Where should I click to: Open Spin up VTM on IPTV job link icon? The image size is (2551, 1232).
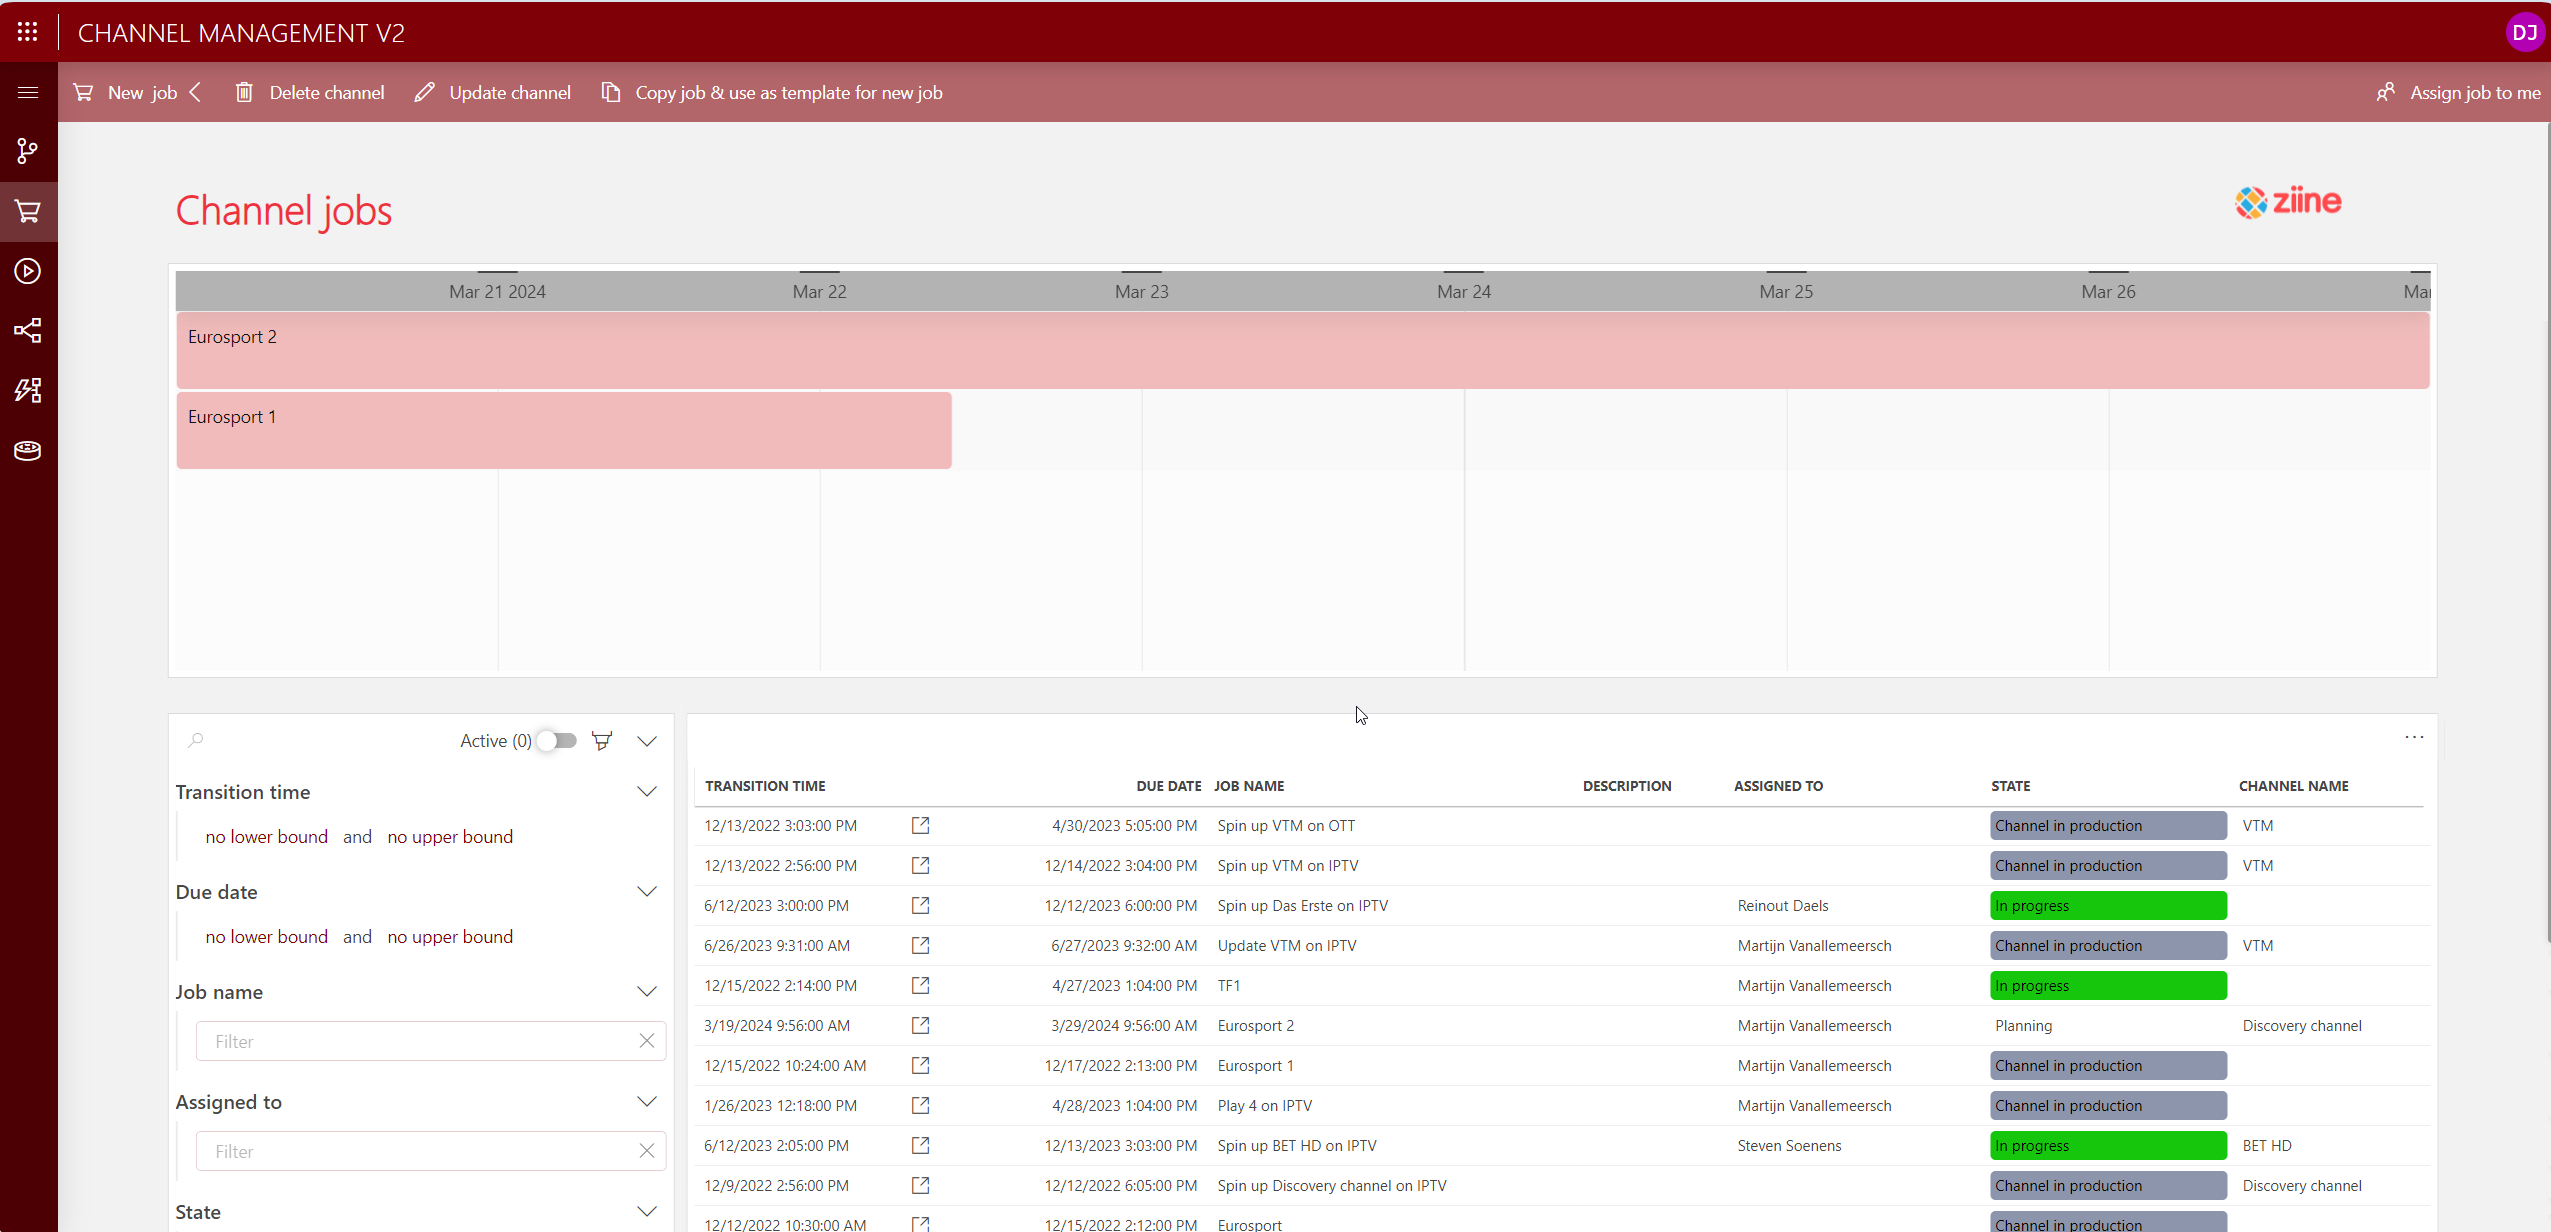pos(920,865)
